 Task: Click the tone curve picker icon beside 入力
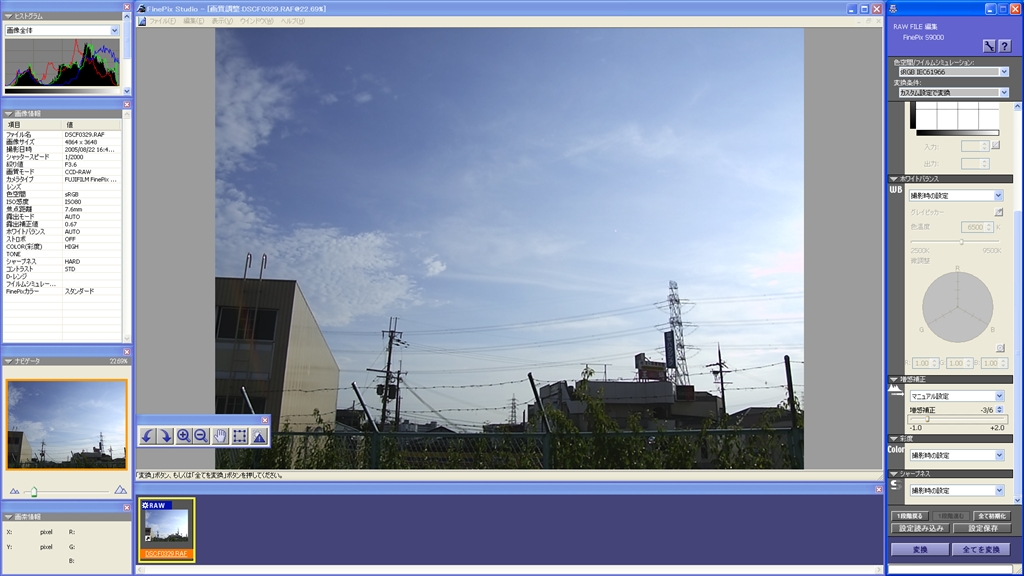[995, 146]
